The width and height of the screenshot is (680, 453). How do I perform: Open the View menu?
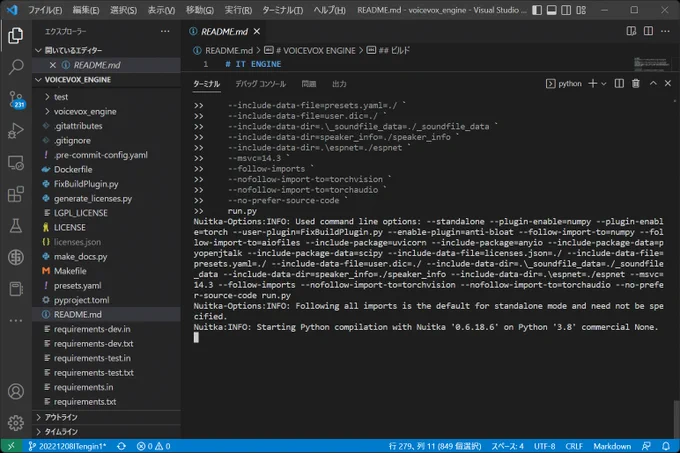pyautogui.click(x=161, y=10)
